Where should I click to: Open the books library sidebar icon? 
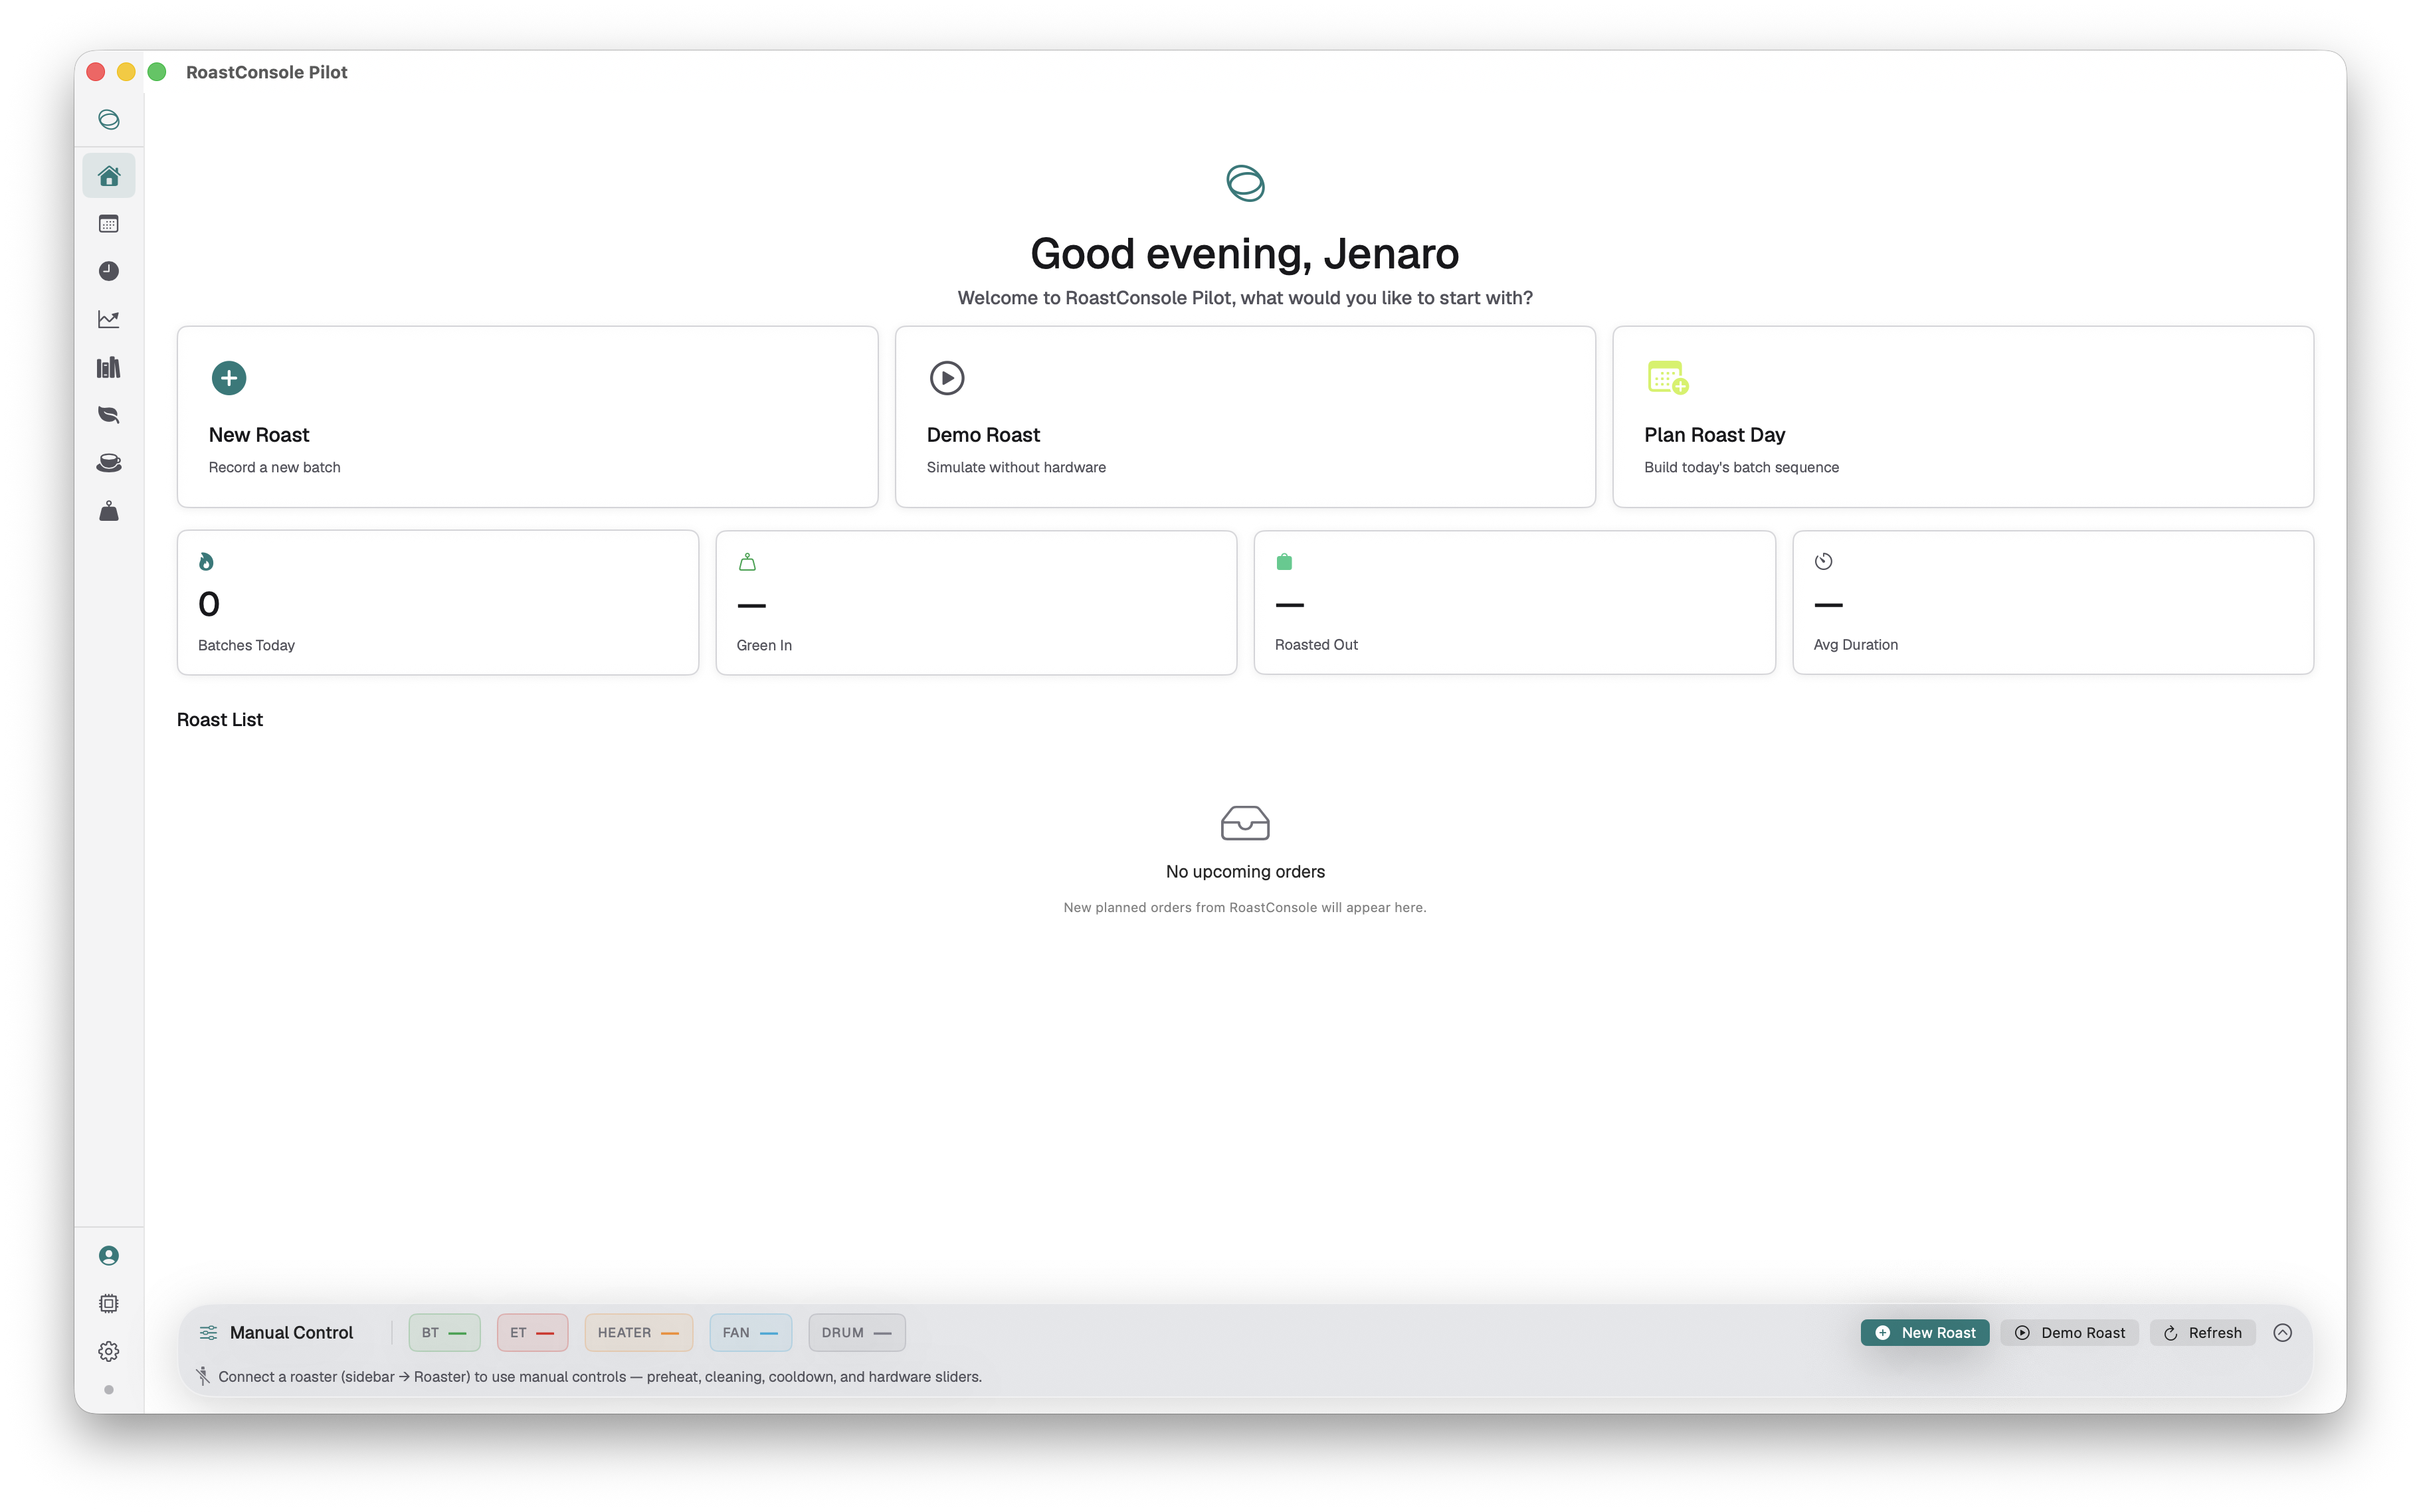[x=109, y=367]
